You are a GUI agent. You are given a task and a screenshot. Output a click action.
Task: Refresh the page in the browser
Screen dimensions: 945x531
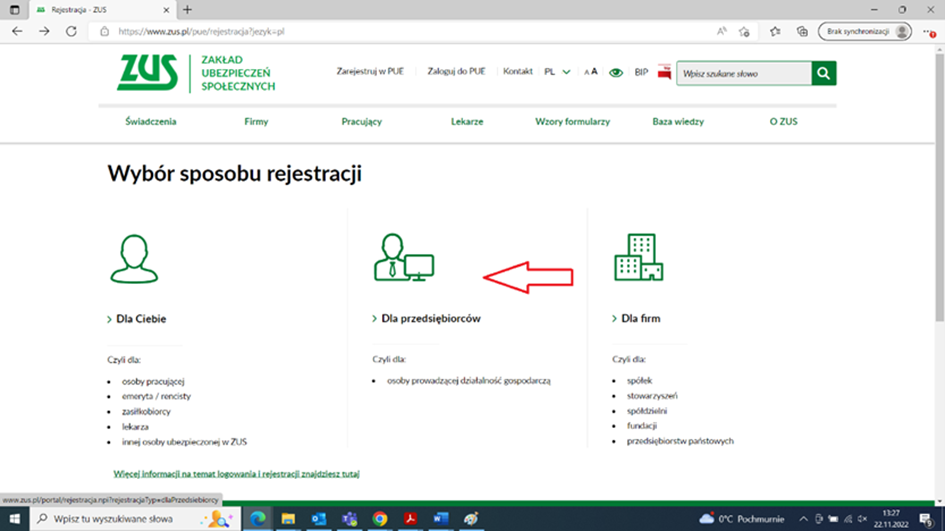71,32
